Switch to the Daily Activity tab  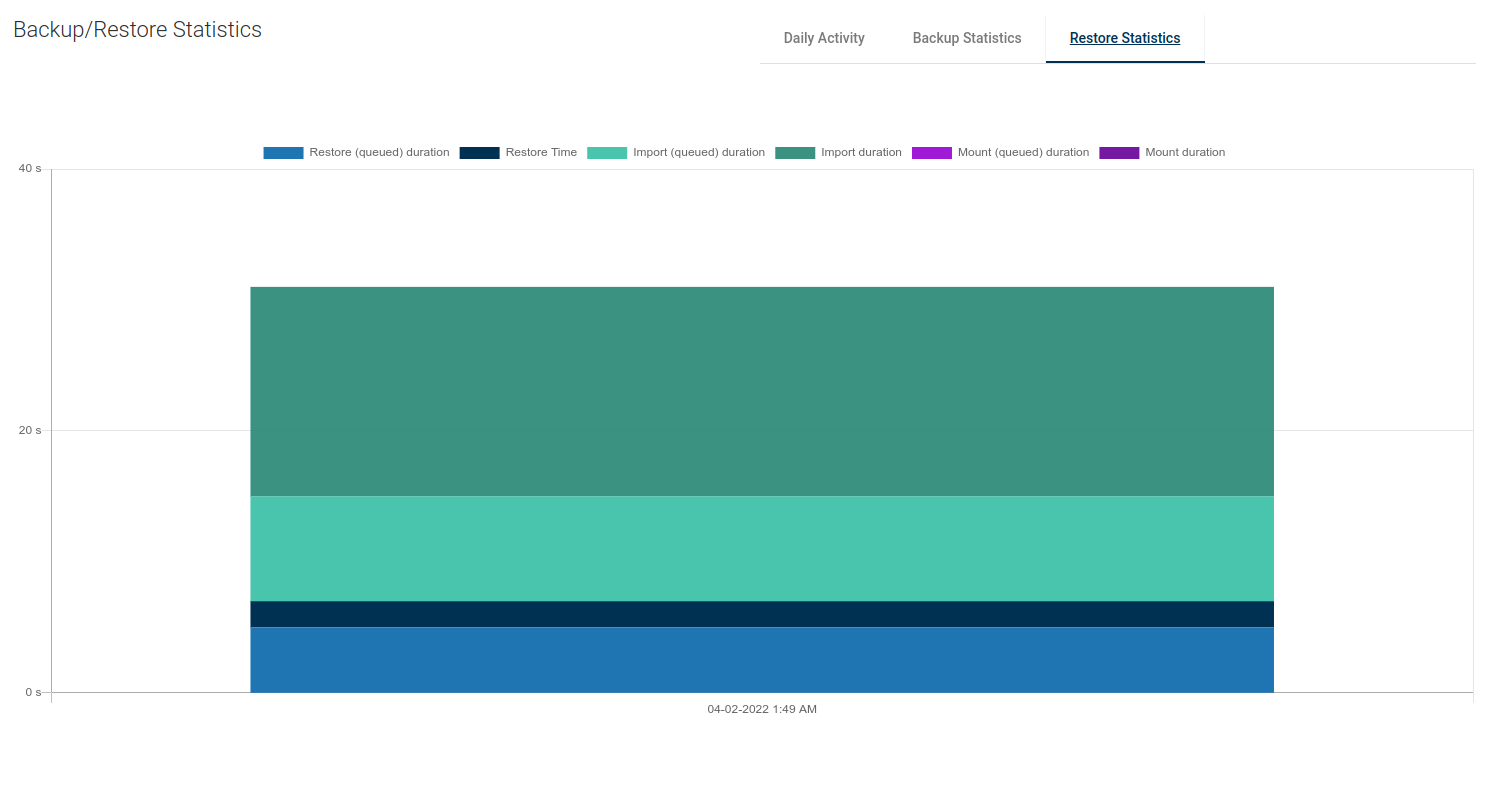click(x=823, y=38)
